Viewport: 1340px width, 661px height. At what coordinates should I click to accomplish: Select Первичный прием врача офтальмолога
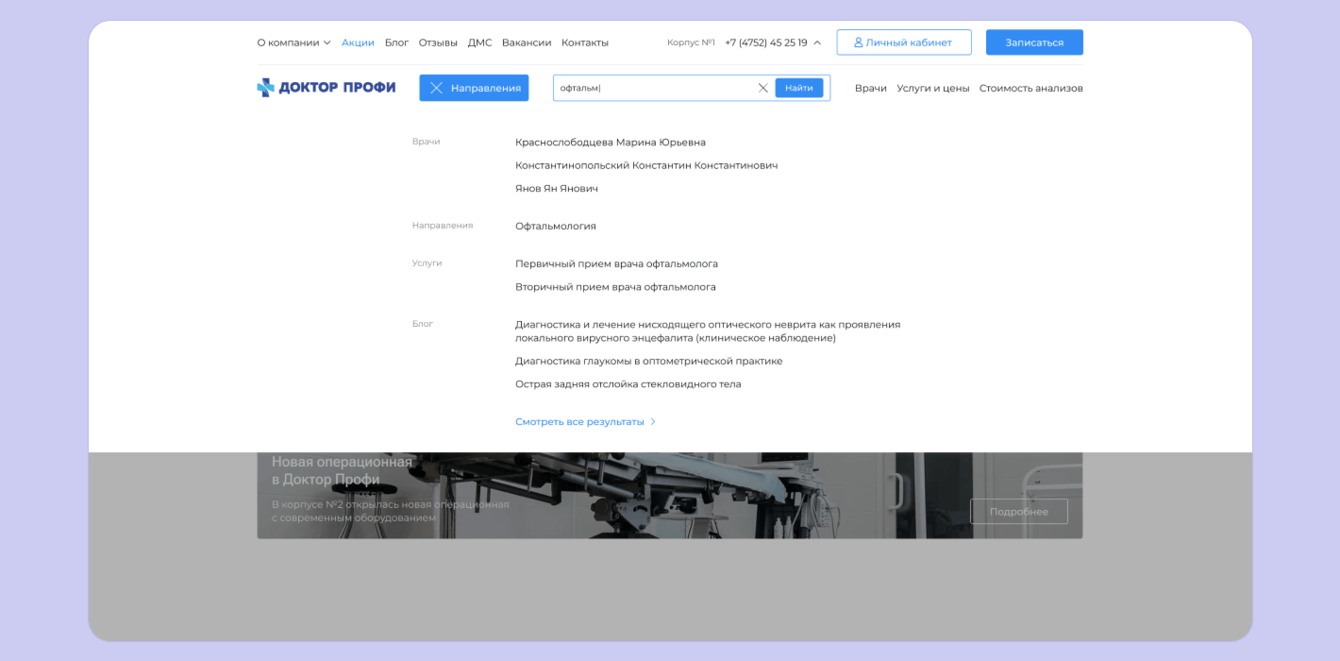pyautogui.click(x=616, y=264)
